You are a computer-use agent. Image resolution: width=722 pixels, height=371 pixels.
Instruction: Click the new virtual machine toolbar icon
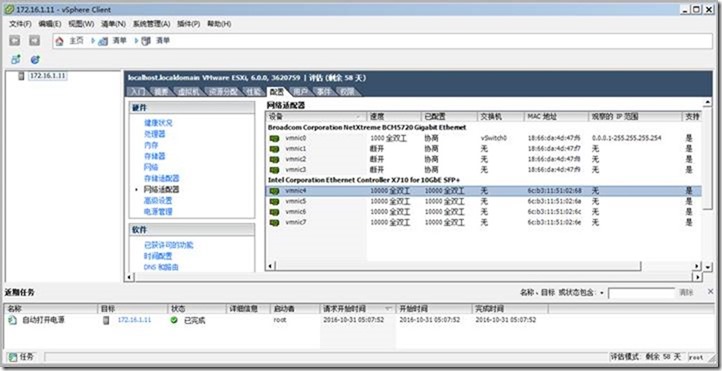click(16, 60)
